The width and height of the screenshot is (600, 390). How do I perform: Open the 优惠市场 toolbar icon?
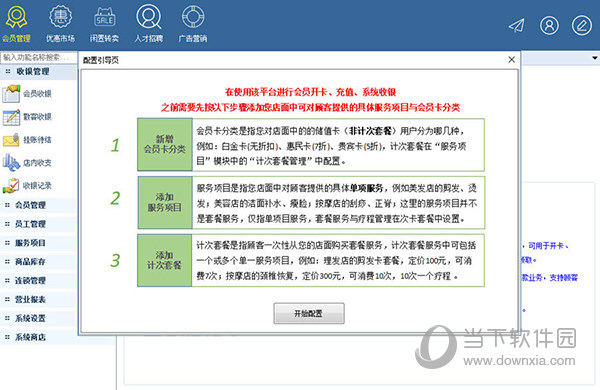pos(60,23)
